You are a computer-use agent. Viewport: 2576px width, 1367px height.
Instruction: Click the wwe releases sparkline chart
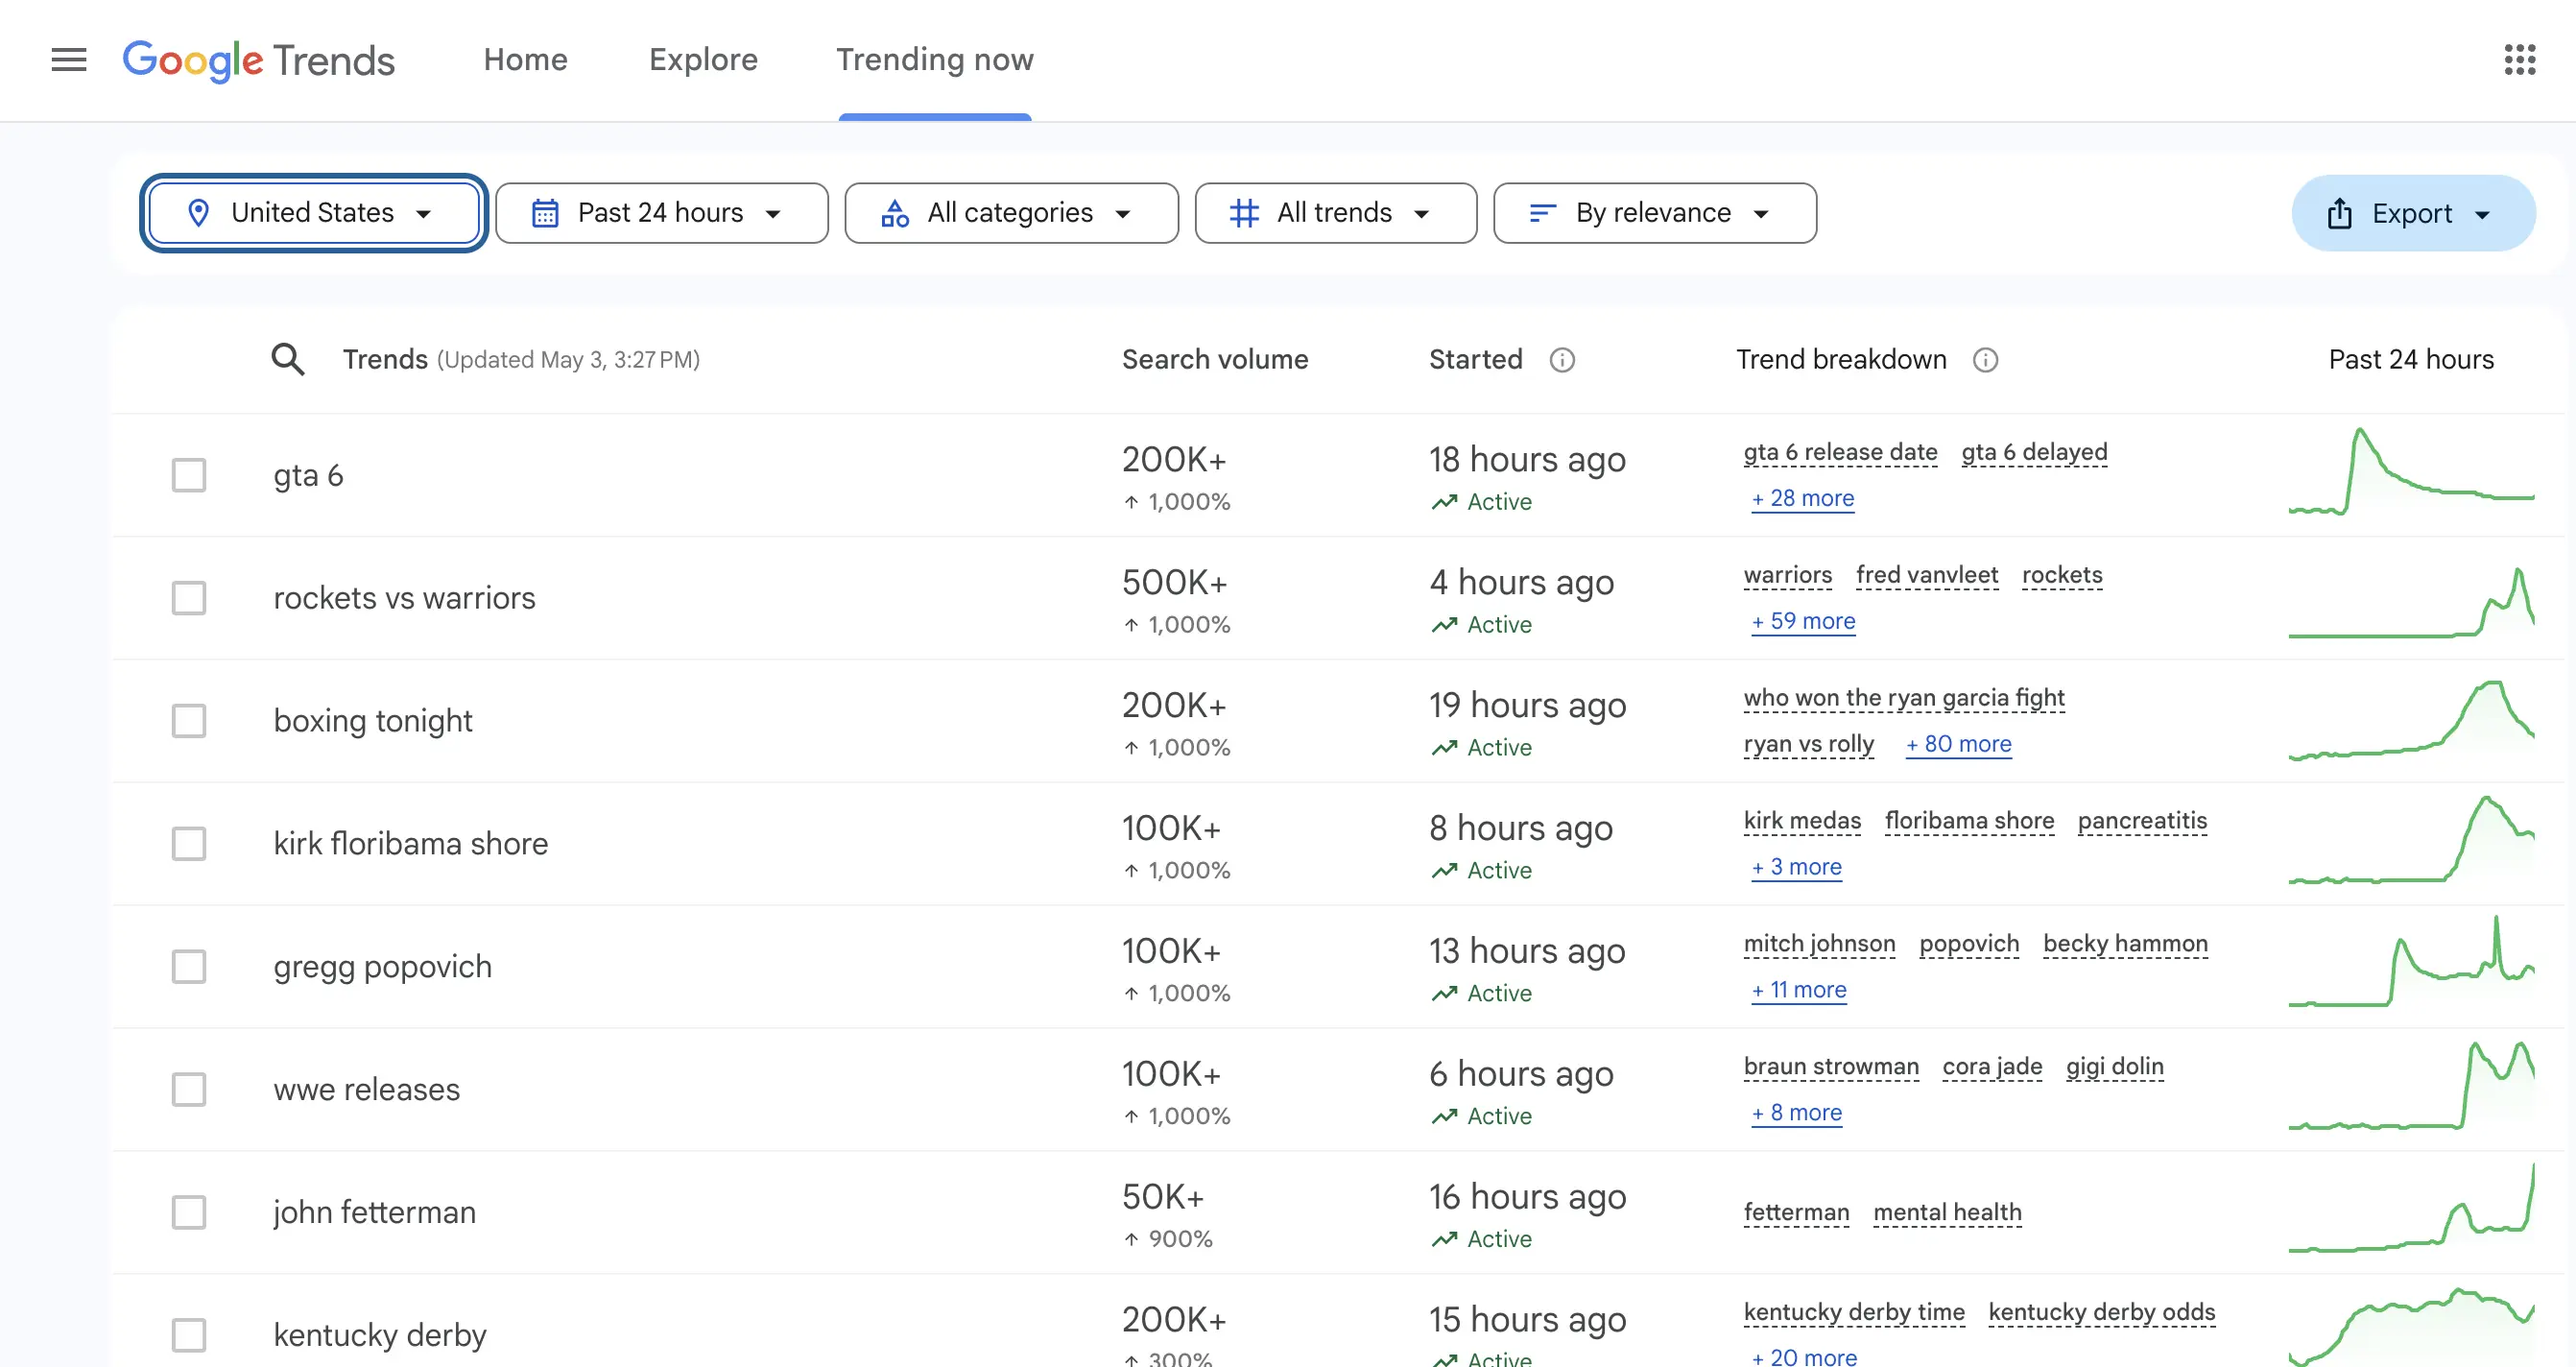(x=2411, y=1086)
